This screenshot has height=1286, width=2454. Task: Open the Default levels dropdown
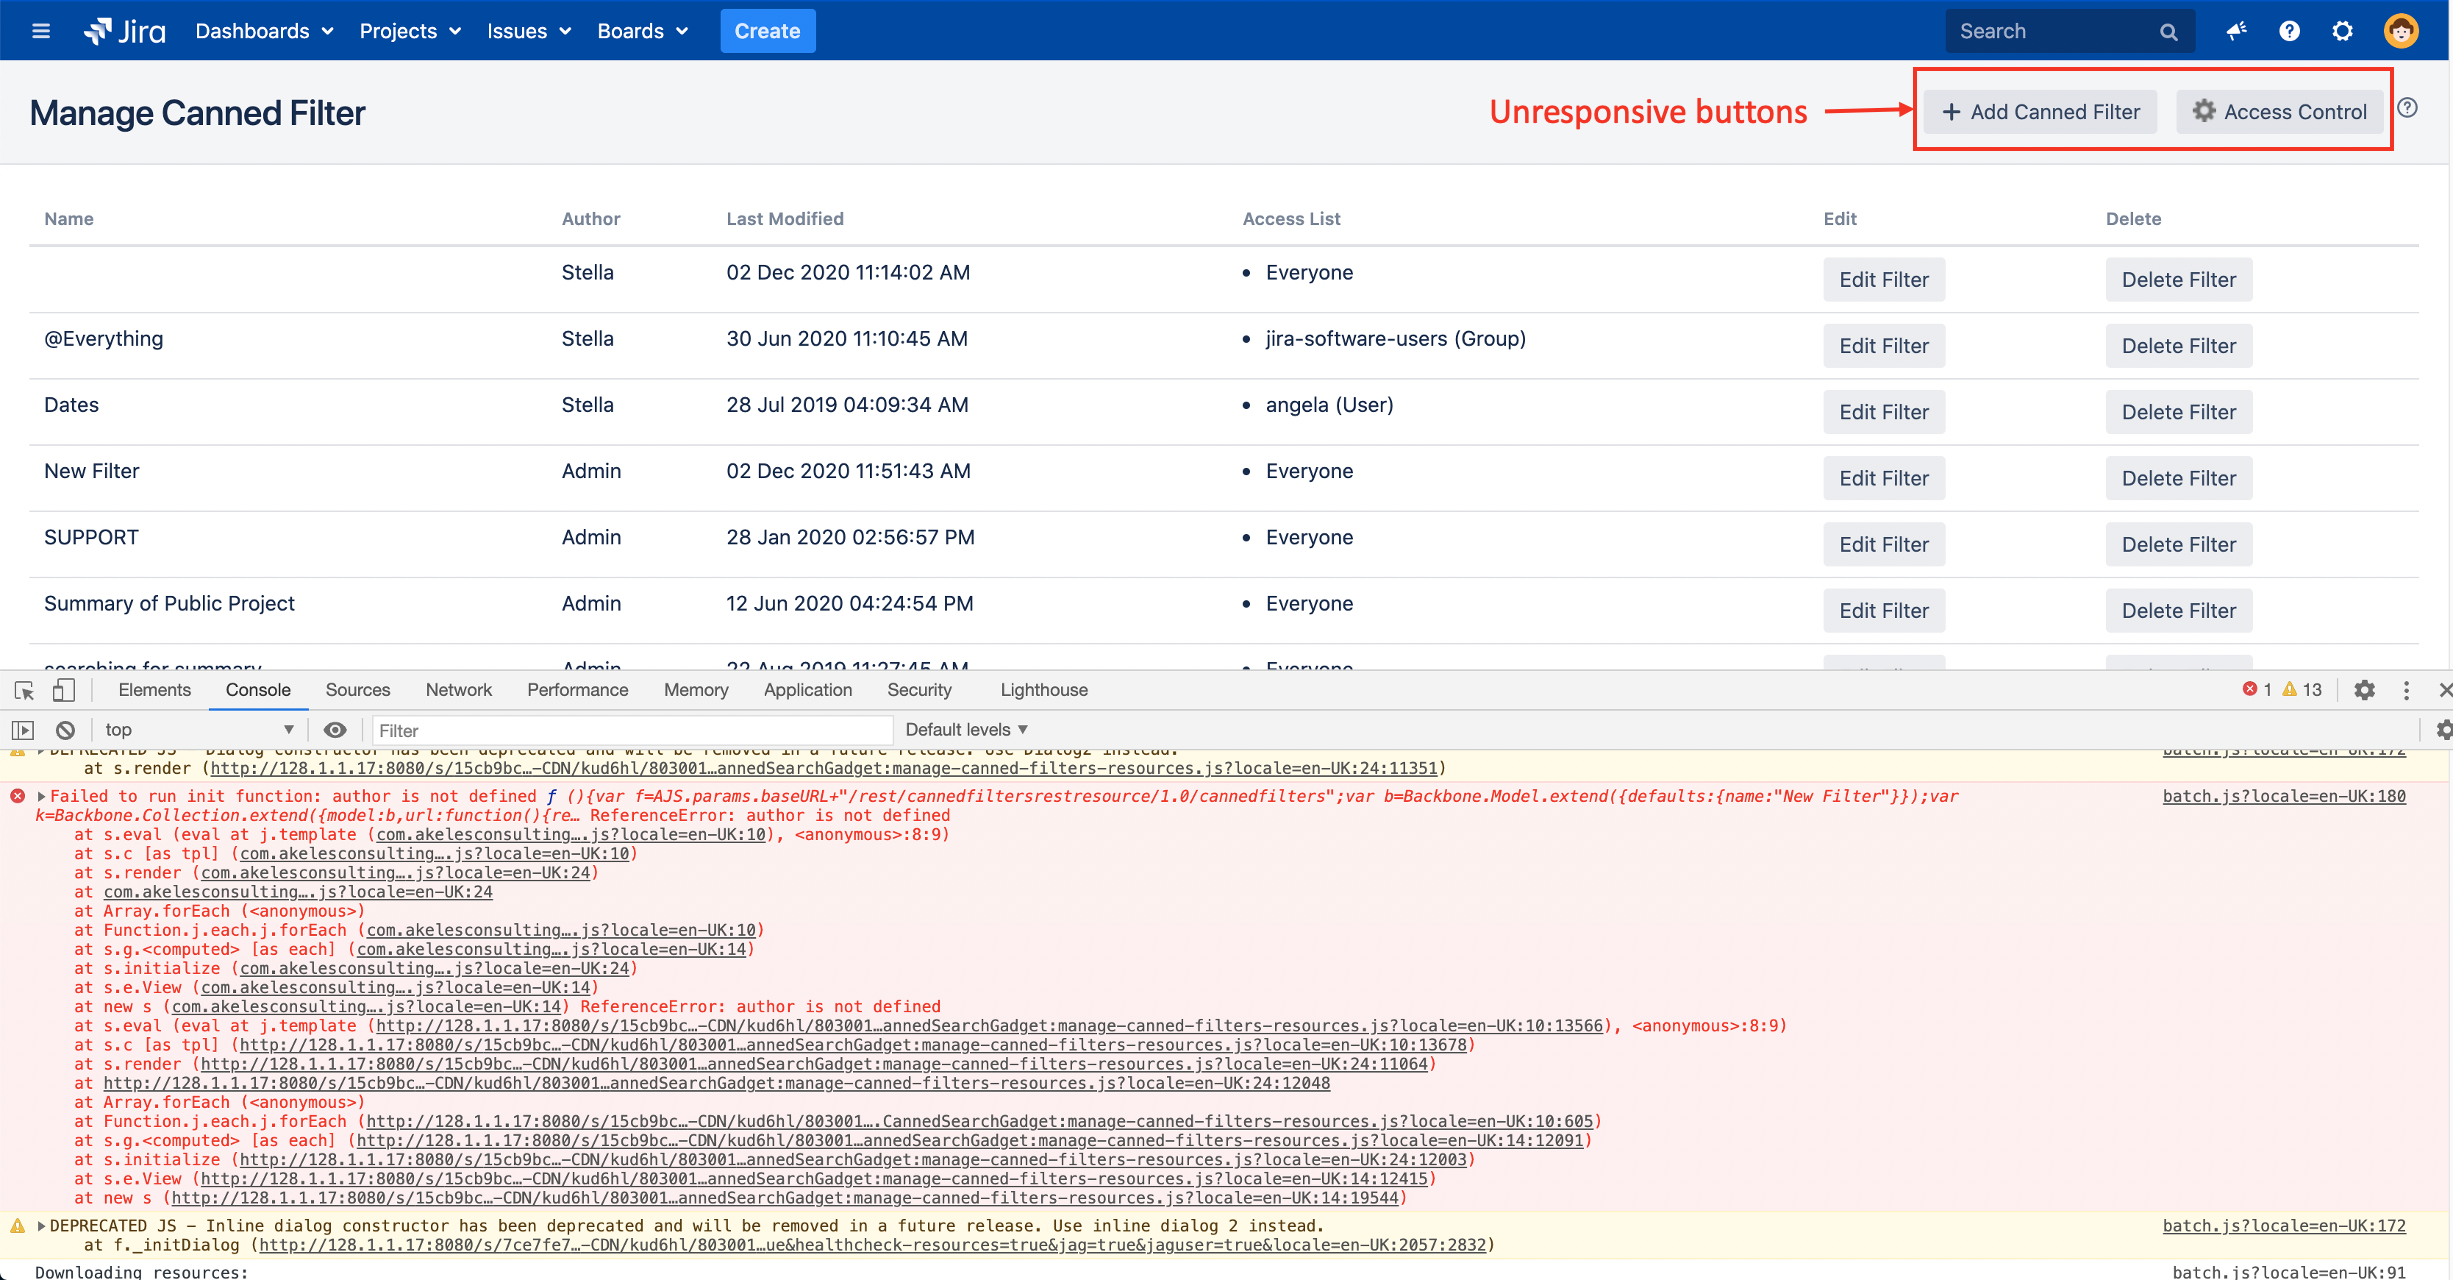tap(966, 731)
